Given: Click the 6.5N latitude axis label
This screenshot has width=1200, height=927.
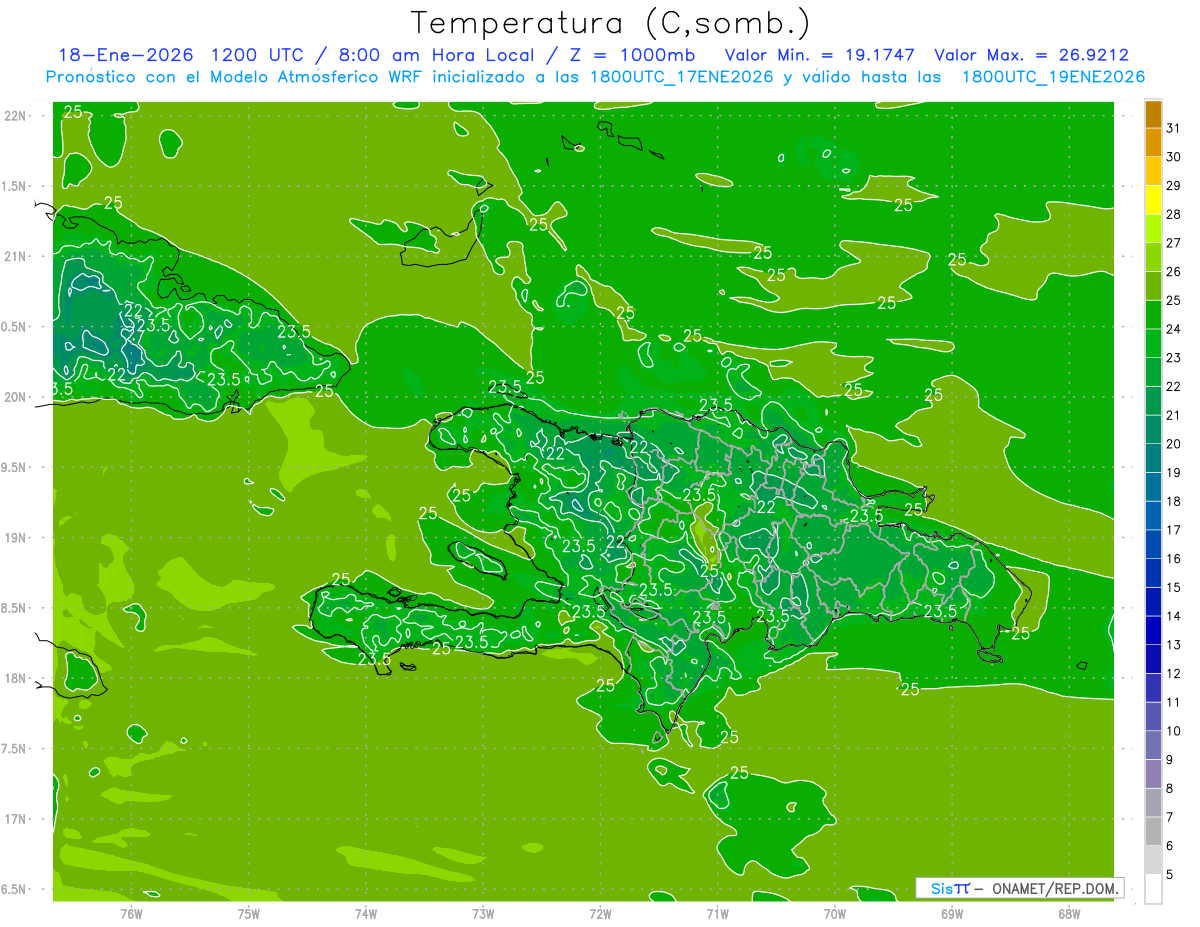Looking at the screenshot, I should coord(14,889).
